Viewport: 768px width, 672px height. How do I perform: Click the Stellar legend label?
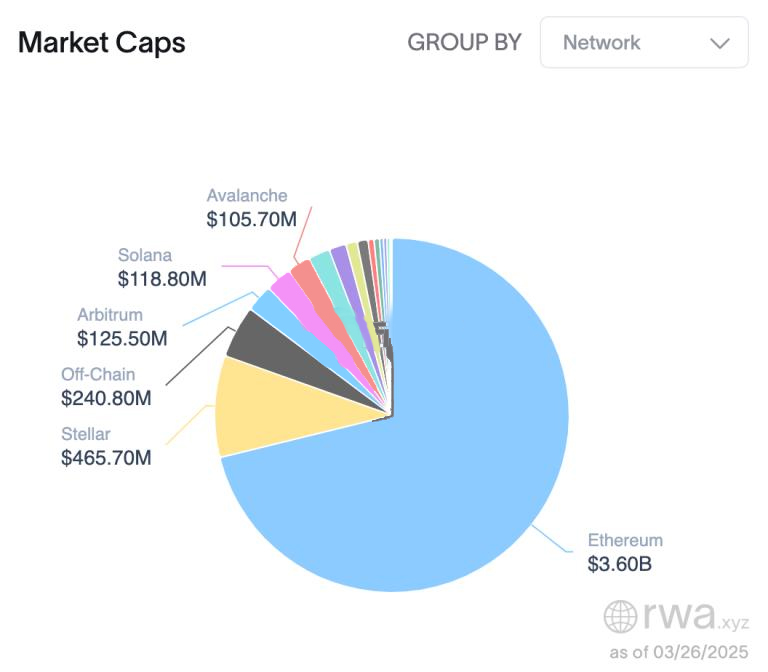pyautogui.click(x=85, y=434)
